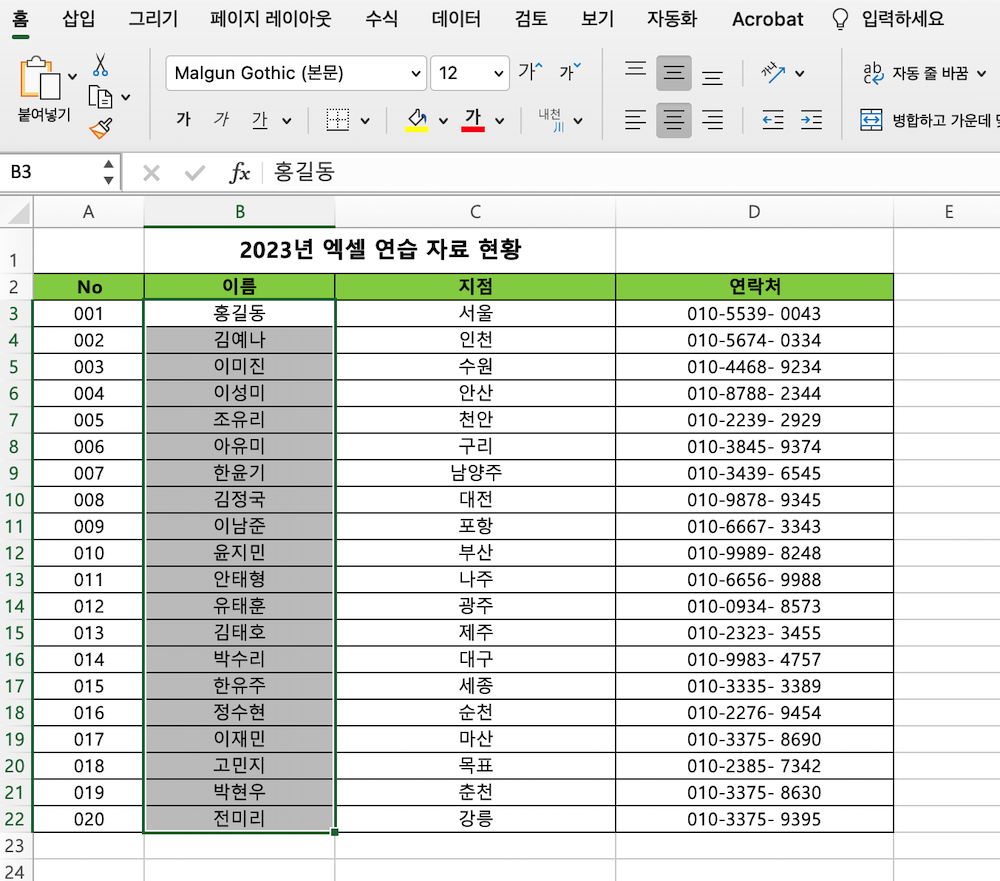
Task: Open the font size dropdown showing 12
Action: (470, 73)
